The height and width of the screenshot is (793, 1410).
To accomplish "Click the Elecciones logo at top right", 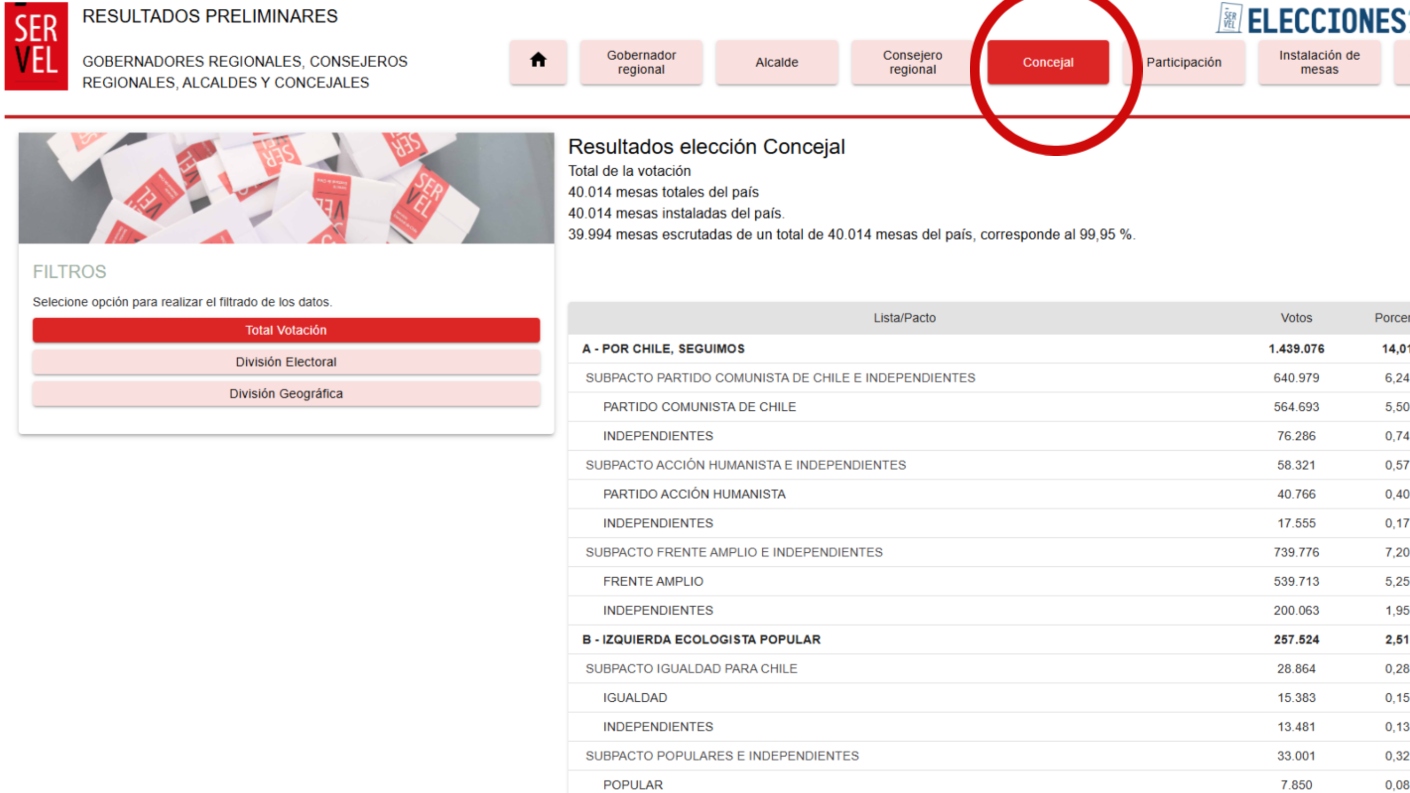I will (x=1312, y=19).
